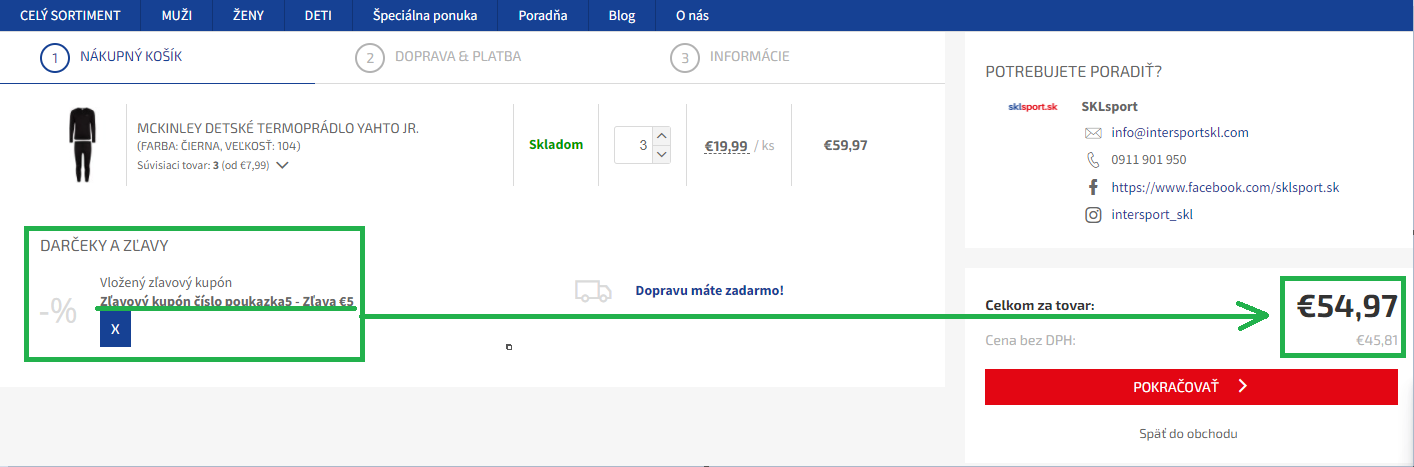Screen dimensions: 1414x467
Task: Open the Poradňa menu item
Action: click(x=543, y=15)
